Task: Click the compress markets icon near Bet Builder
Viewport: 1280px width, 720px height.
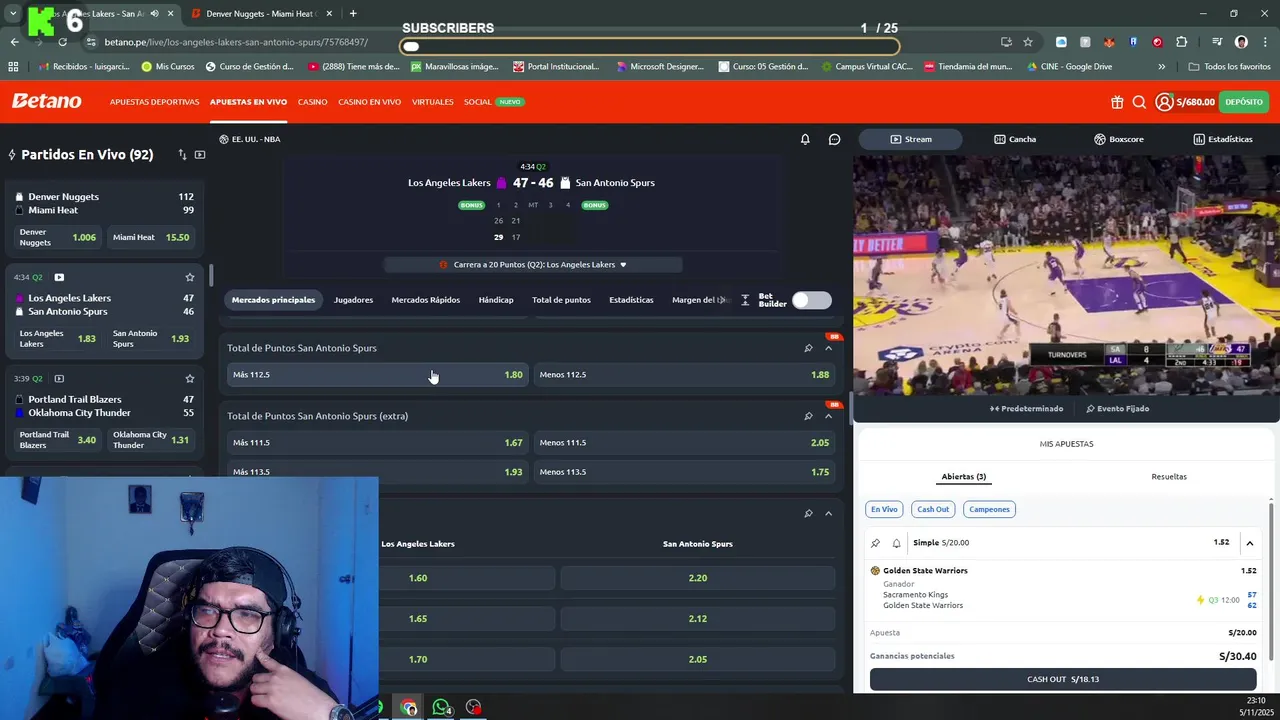Action: tap(745, 300)
